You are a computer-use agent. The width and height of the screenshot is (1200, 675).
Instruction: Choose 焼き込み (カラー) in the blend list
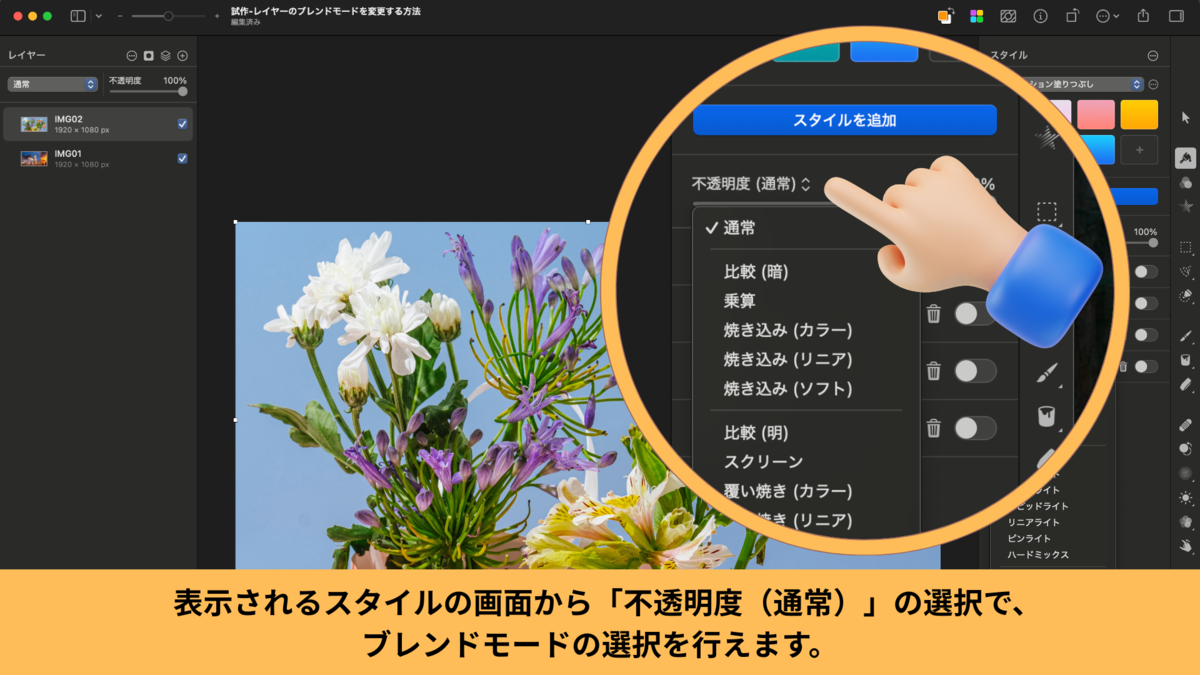point(788,329)
